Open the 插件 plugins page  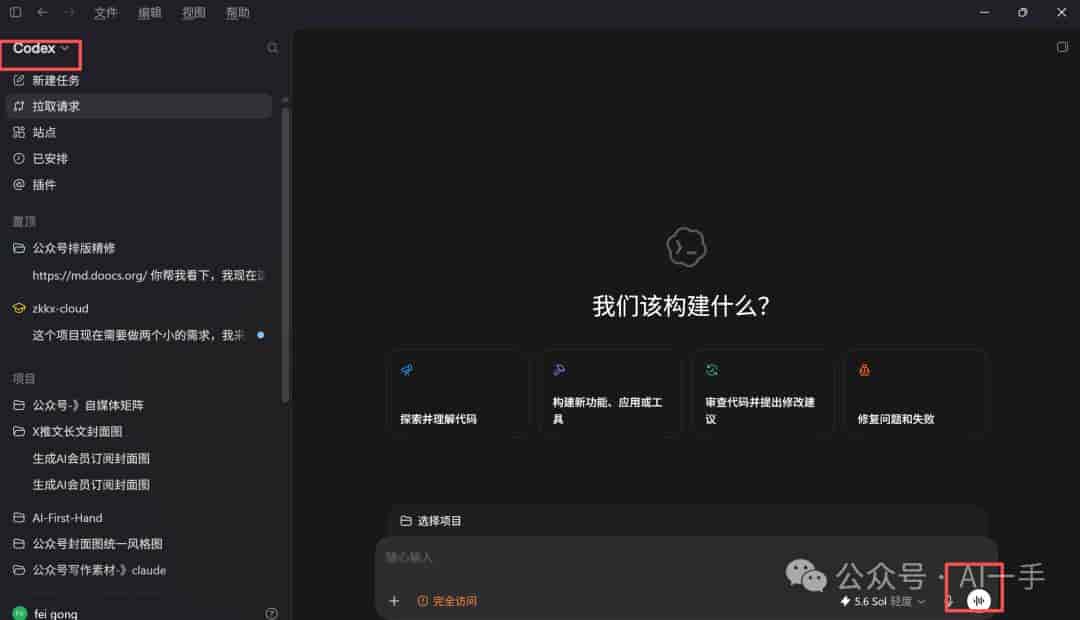pyautogui.click(x=138, y=185)
